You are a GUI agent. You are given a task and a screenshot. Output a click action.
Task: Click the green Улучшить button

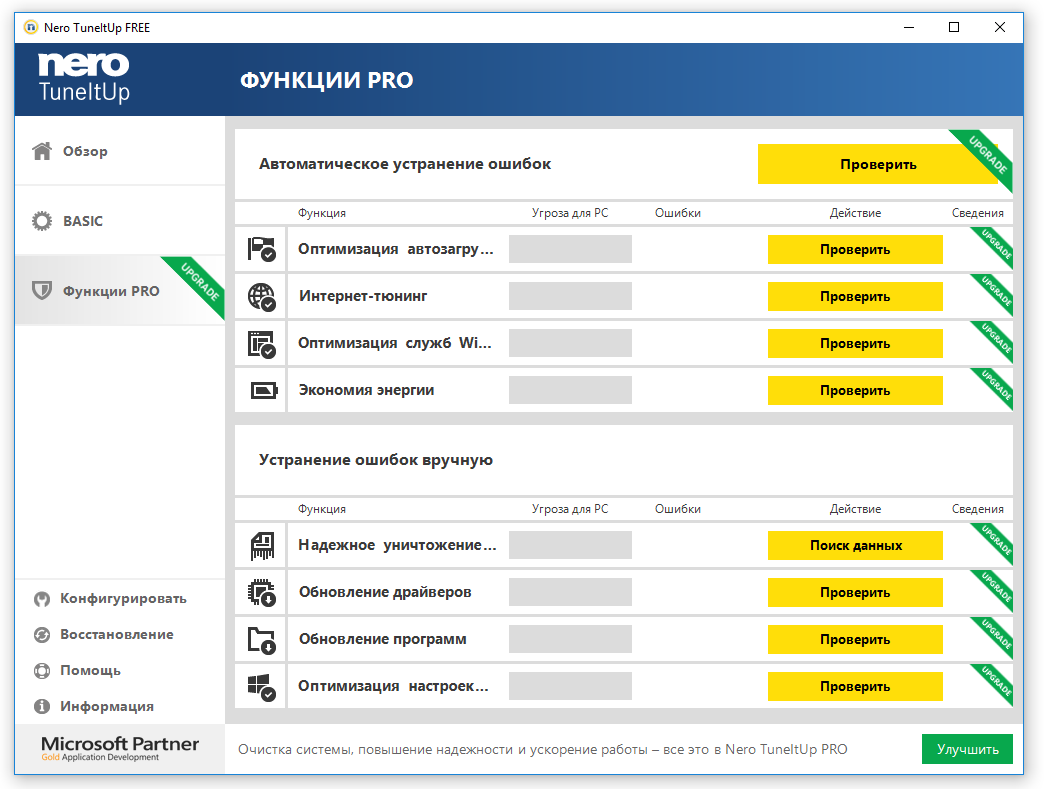pos(967,750)
